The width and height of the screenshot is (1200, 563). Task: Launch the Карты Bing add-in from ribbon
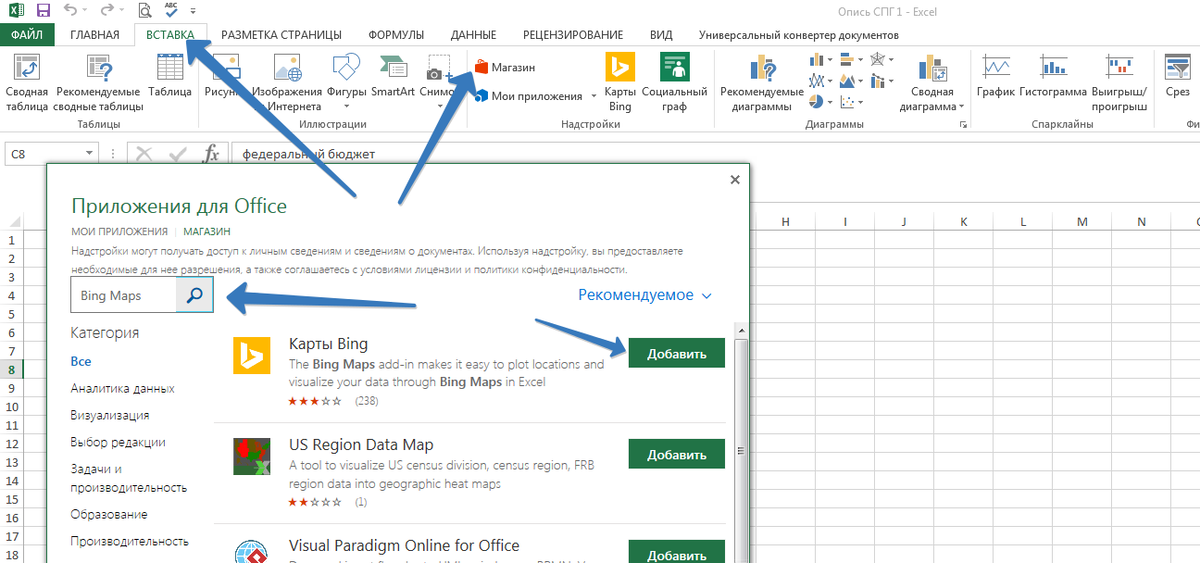coord(620,83)
